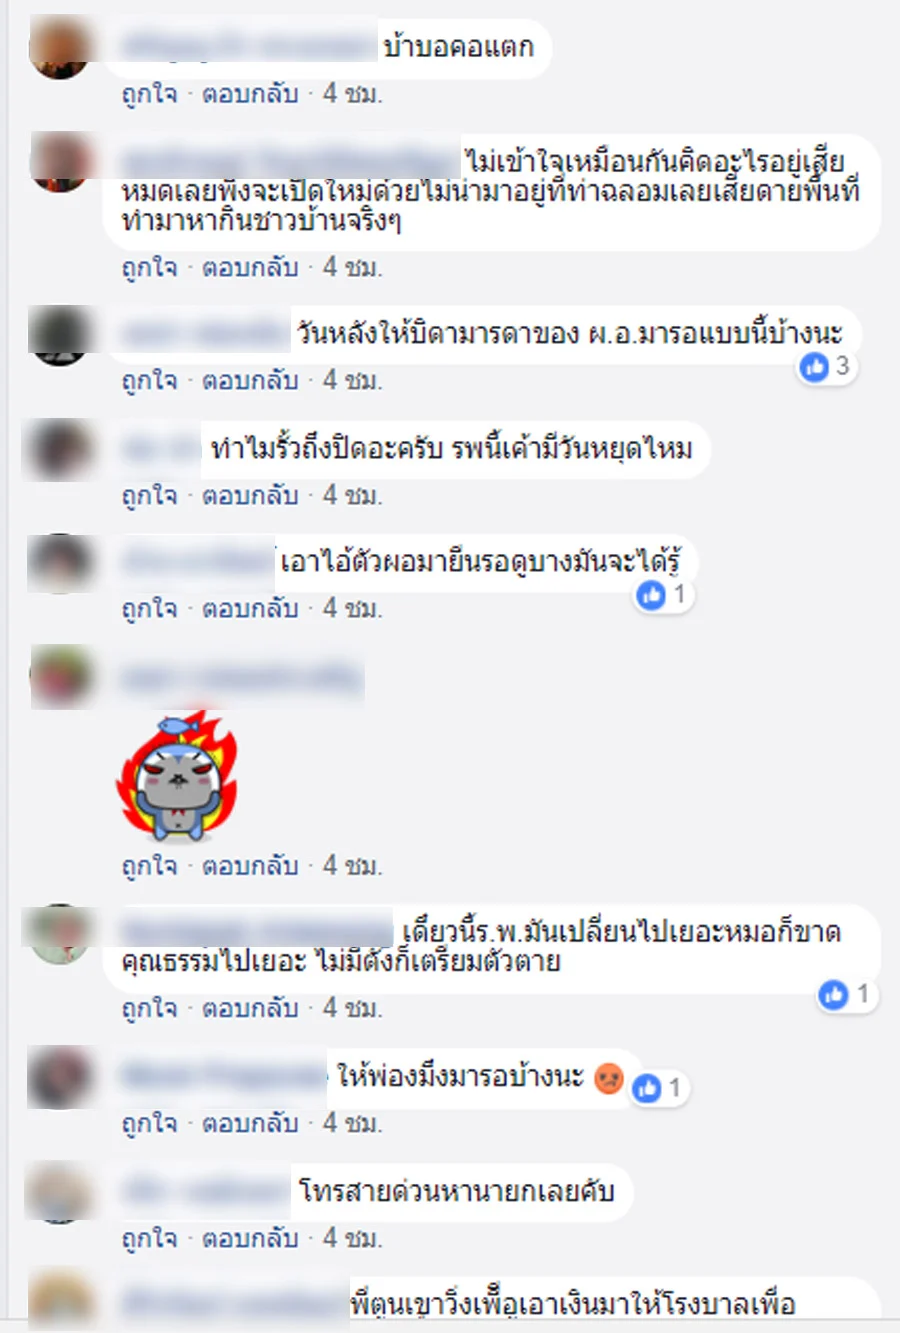
Task: Click ตอบกลับ under บ้าบอคอแตก comment
Action: [250, 94]
